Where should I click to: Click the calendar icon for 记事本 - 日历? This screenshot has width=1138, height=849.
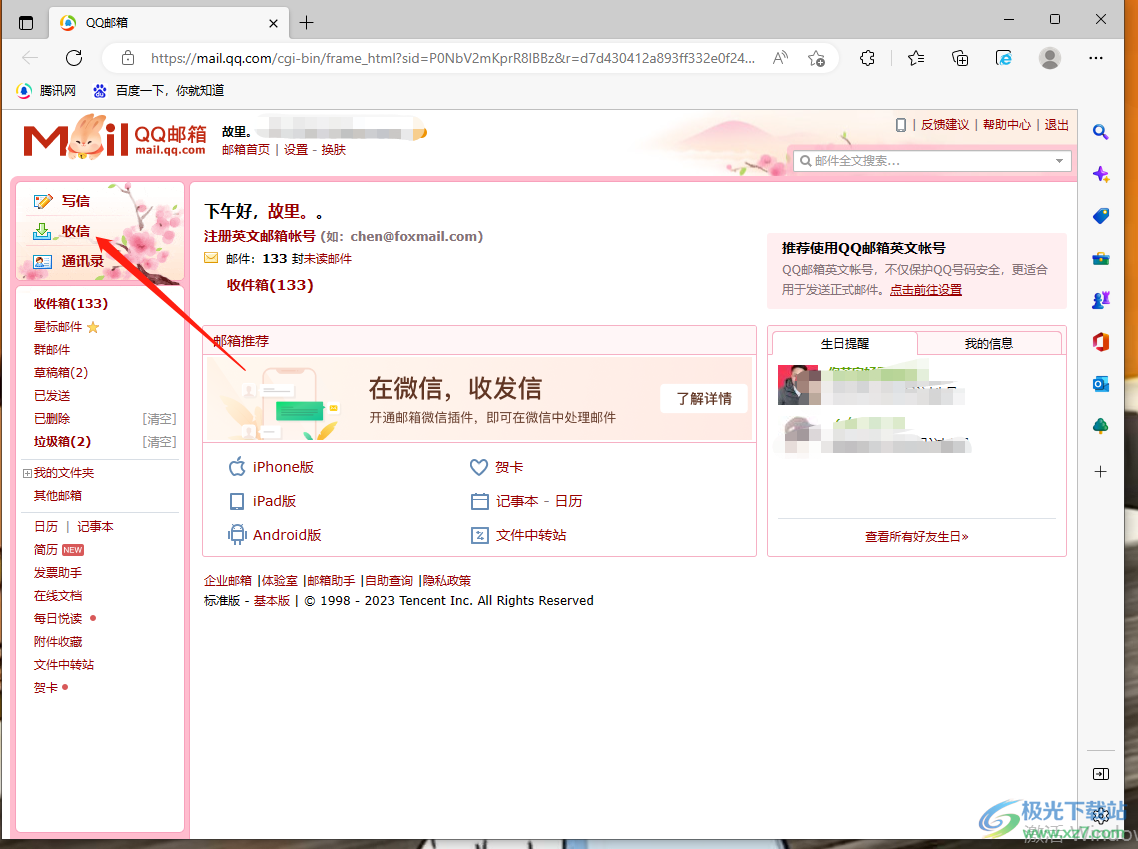coord(480,501)
